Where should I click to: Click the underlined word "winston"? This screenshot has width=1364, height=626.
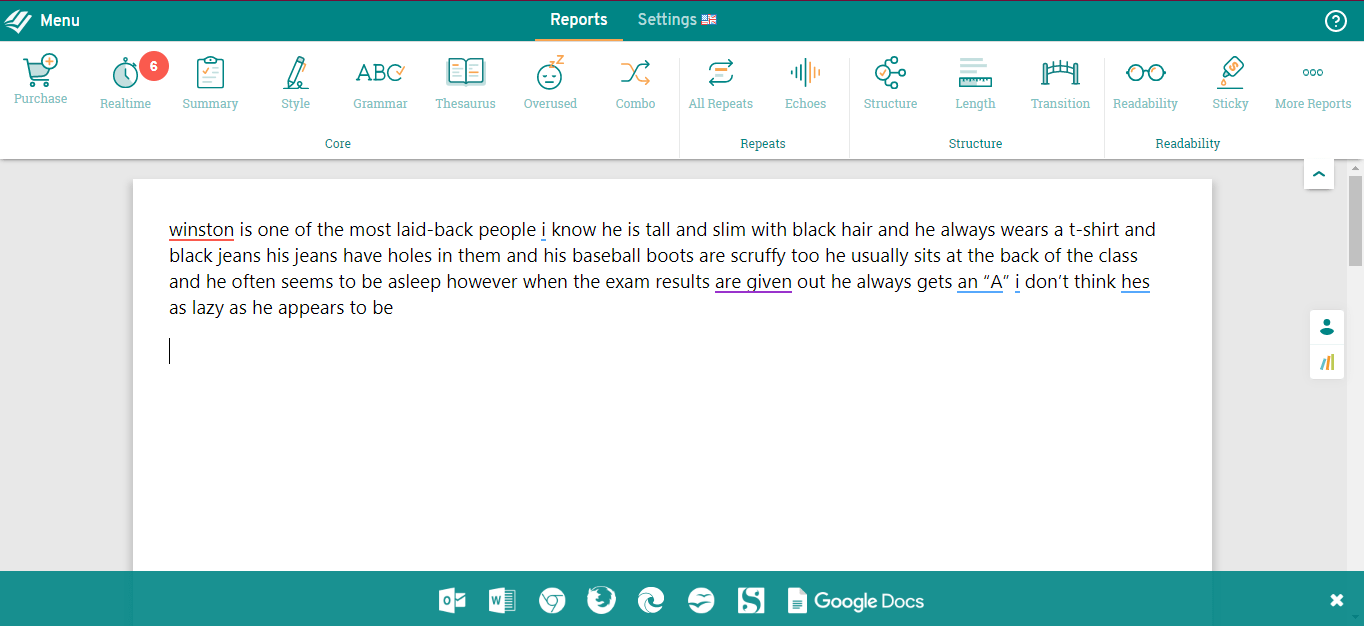tap(201, 230)
